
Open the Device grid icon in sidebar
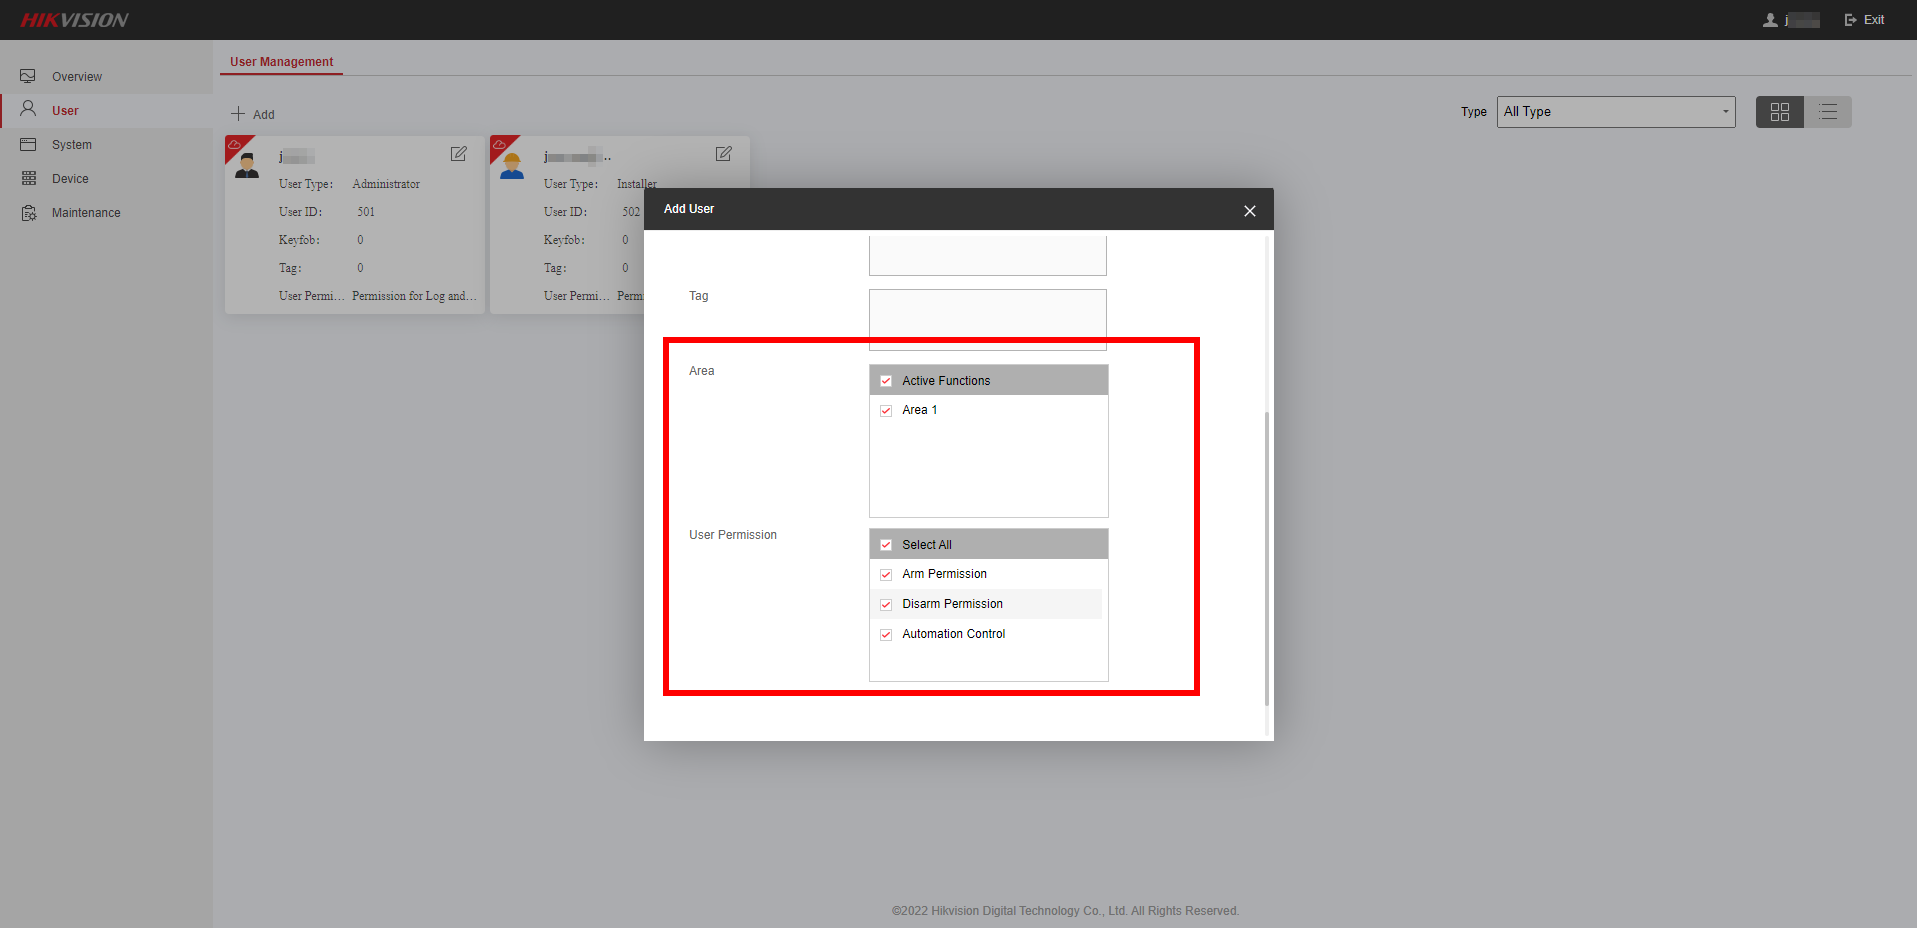click(x=28, y=178)
